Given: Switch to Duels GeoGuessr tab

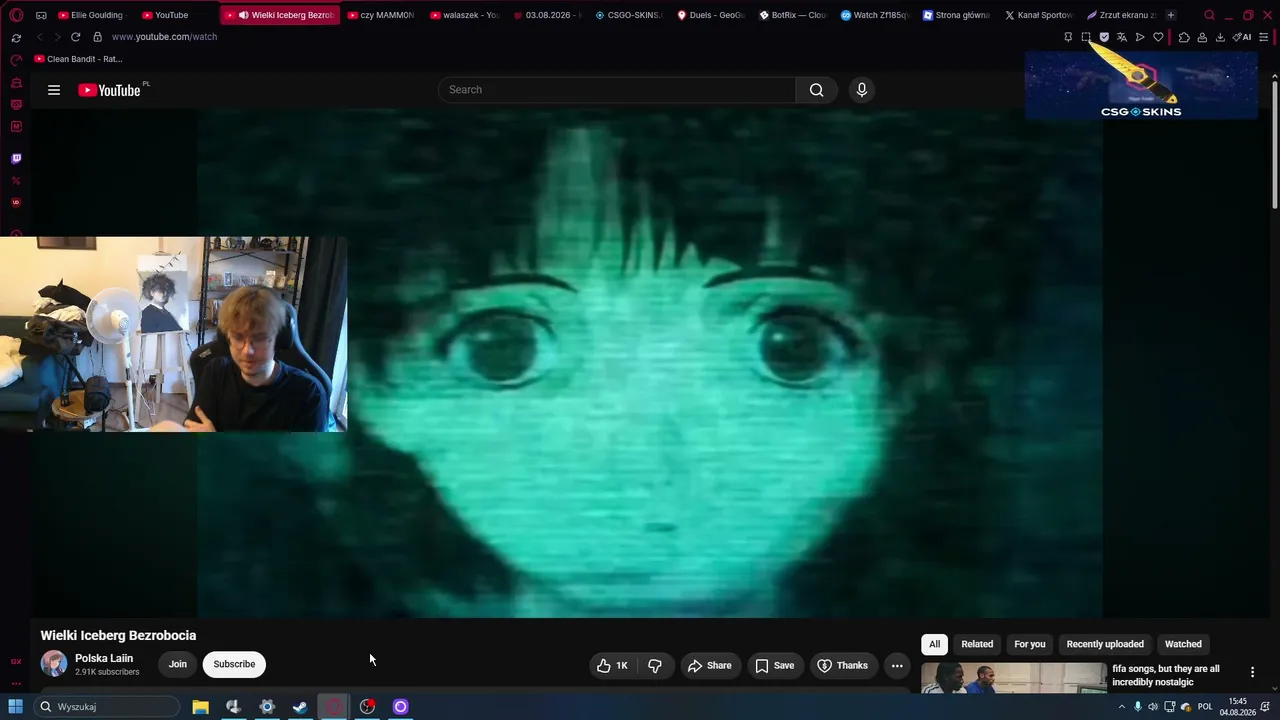Looking at the screenshot, I should point(711,15).
